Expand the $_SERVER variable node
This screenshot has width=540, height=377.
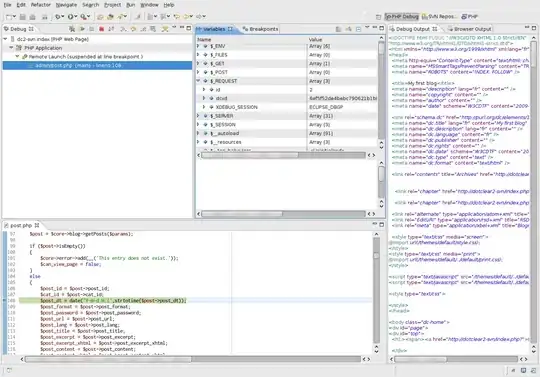coord(198,116)
